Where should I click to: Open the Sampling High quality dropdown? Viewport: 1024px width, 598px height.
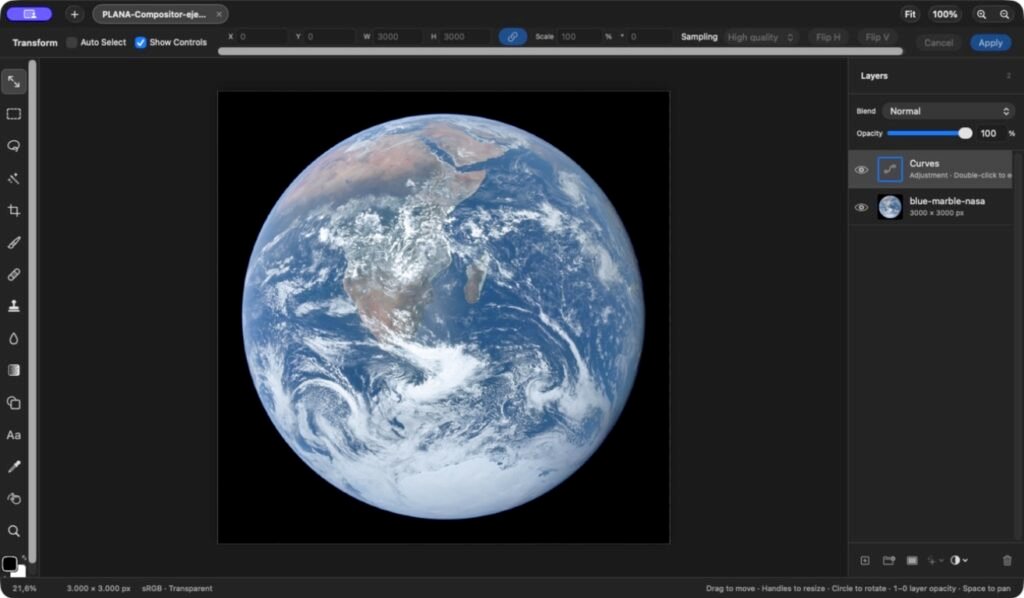[x=760, y=37]
